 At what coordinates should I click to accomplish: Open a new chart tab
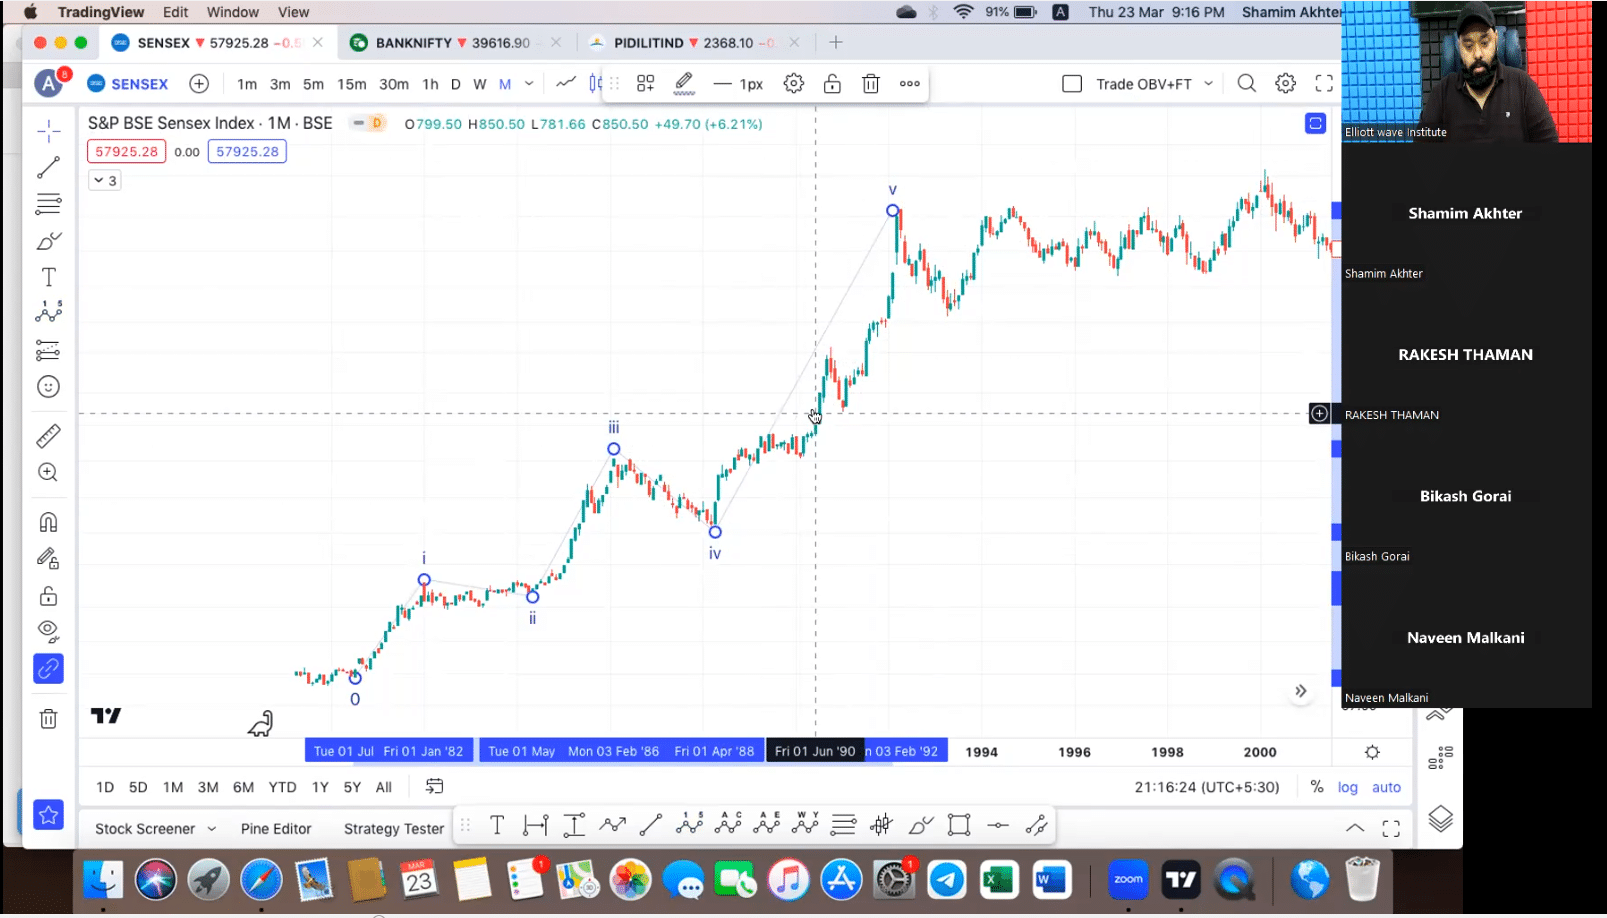(x=836, y=42)
